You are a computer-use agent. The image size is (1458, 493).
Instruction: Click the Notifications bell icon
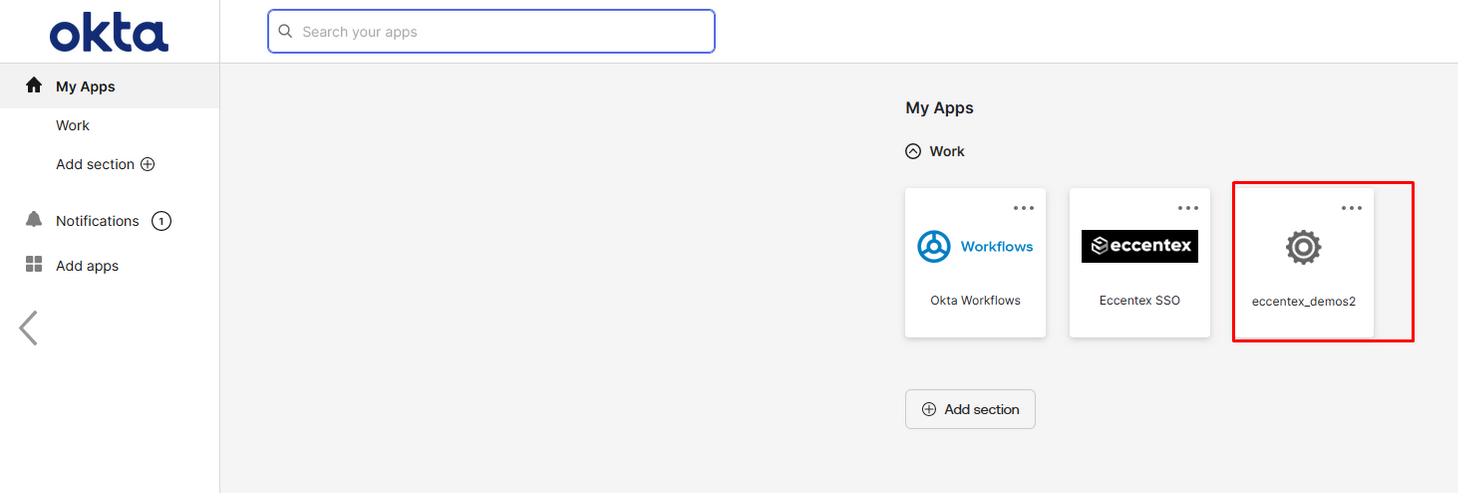tap(34, 220)
